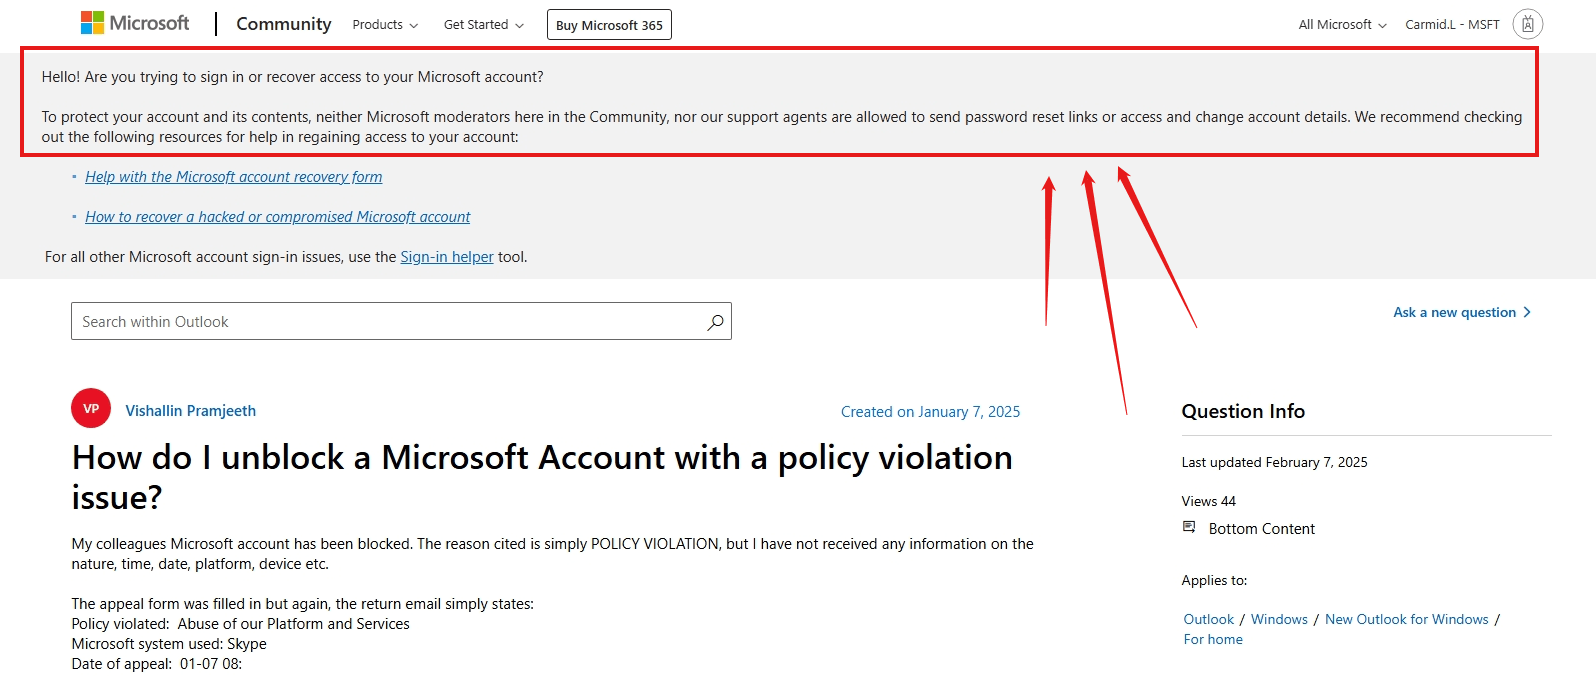Open the account profile avatar icon

tap(1527, 24)
